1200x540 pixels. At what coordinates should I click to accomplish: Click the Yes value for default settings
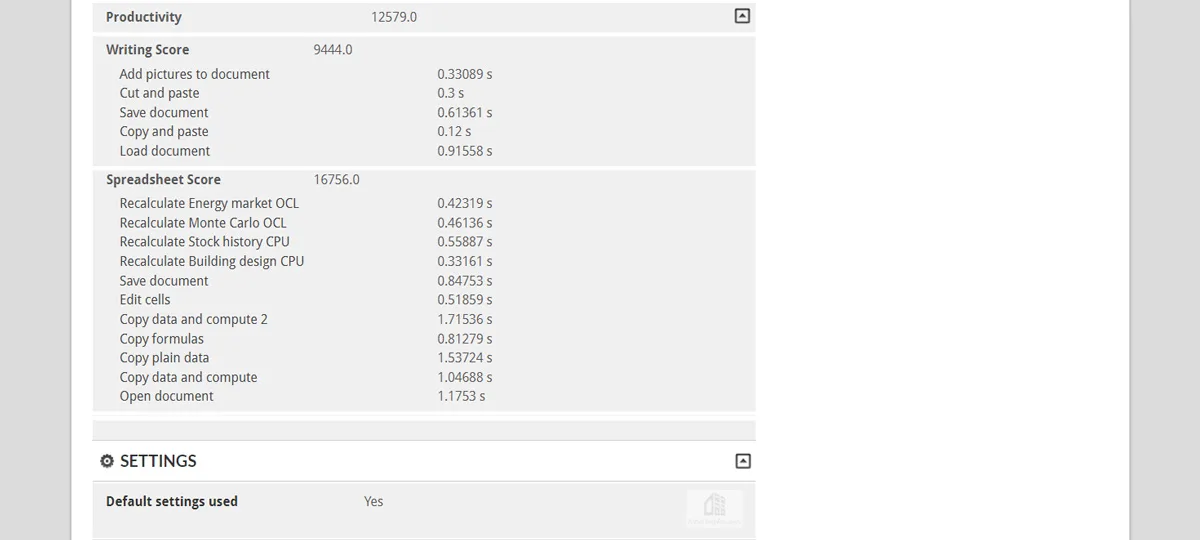tap(373, 501)
